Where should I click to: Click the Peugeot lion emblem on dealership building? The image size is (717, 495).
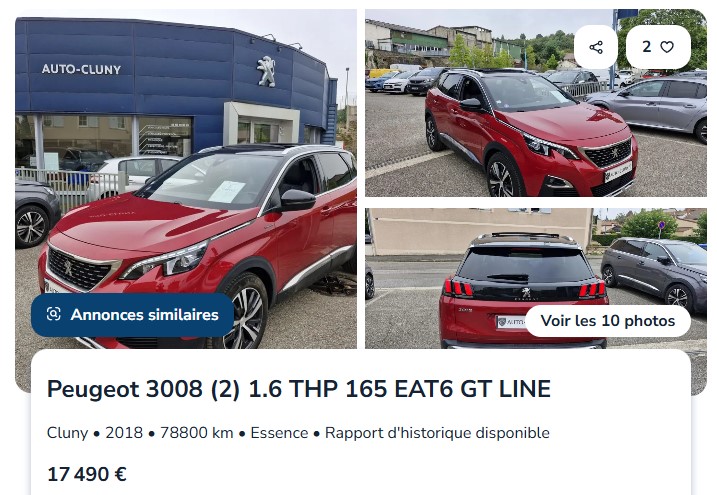coord(266,71)
